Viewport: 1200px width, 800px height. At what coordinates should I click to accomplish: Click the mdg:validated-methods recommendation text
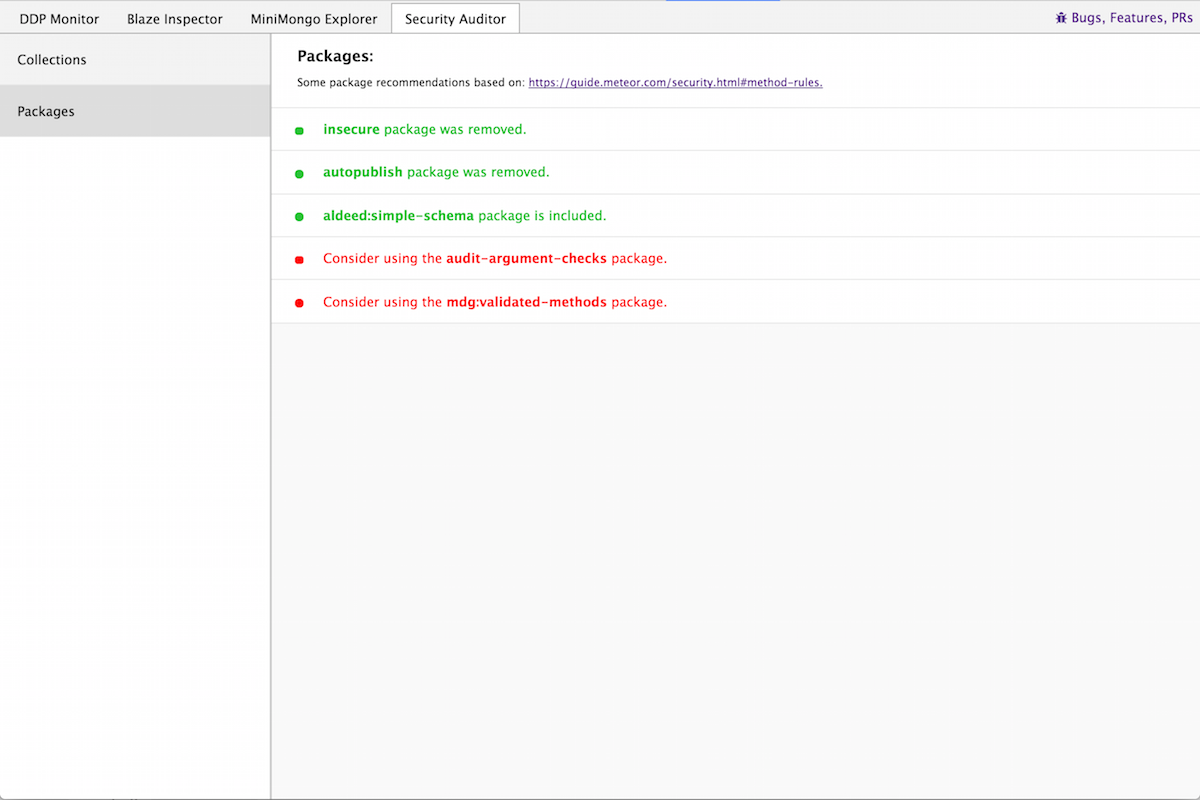[495, 301]
